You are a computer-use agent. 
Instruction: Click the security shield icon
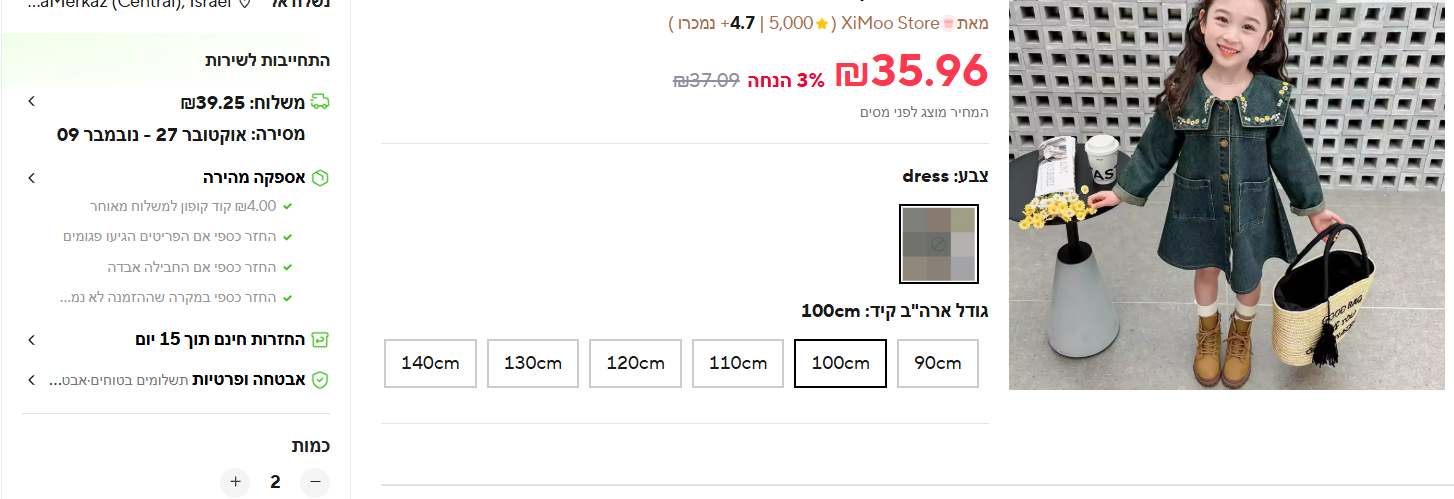(x=320, y=380)
